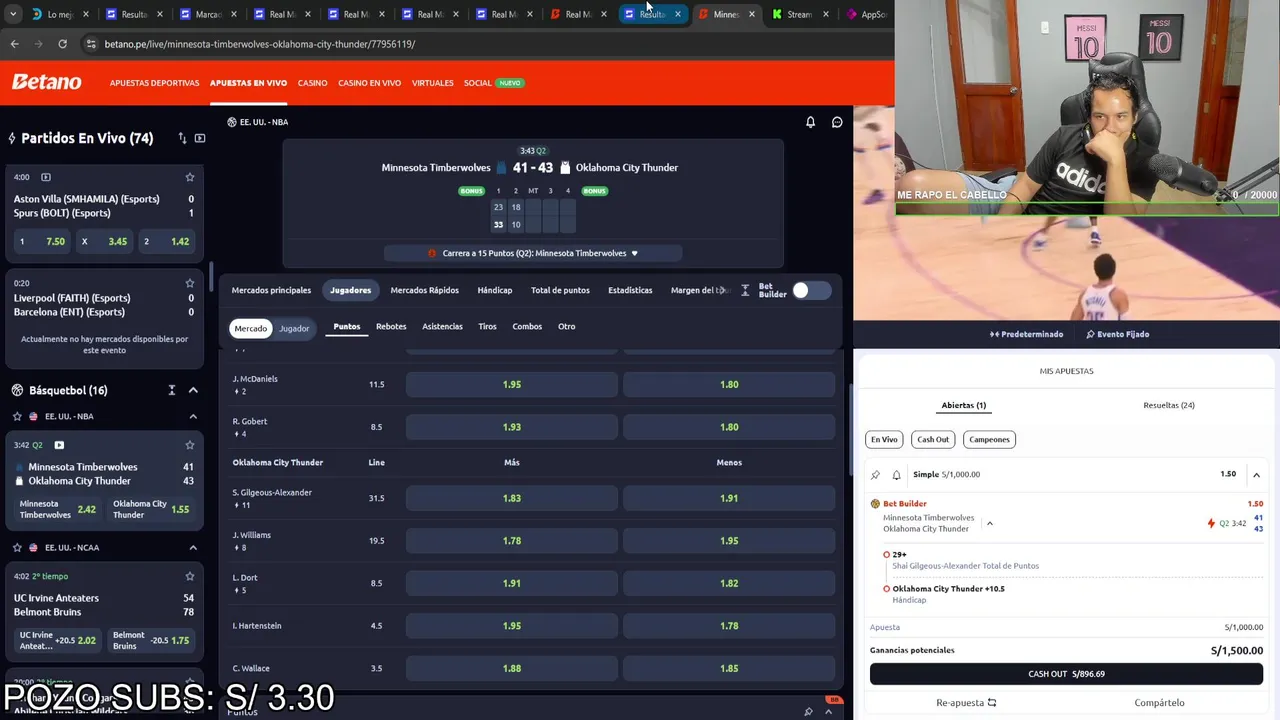Favorite the UC Irvine Anteaters match star
Viewport: 1280px width, 720px height.
click(x=190, y=576)
